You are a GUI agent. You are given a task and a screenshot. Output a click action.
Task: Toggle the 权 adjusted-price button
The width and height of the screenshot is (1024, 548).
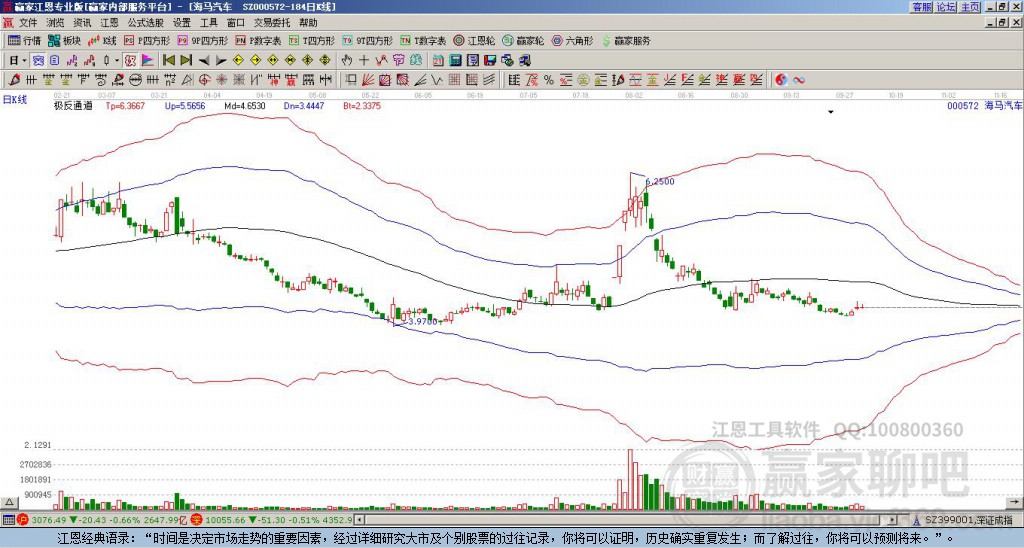click(x=130, y=61)
